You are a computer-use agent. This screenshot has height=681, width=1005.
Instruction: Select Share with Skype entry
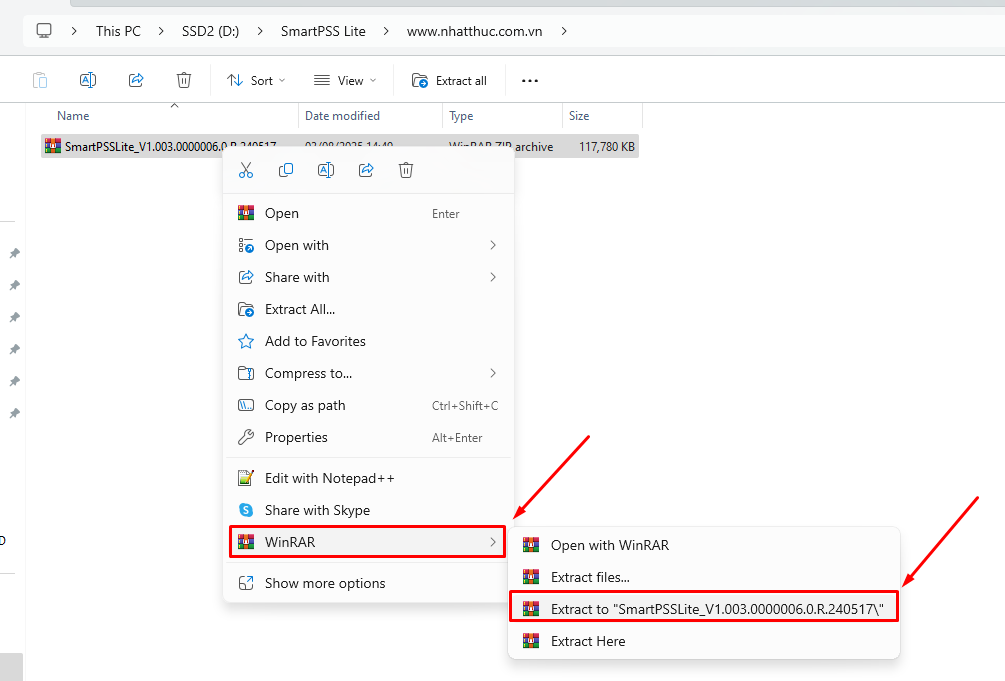(367, 510)
